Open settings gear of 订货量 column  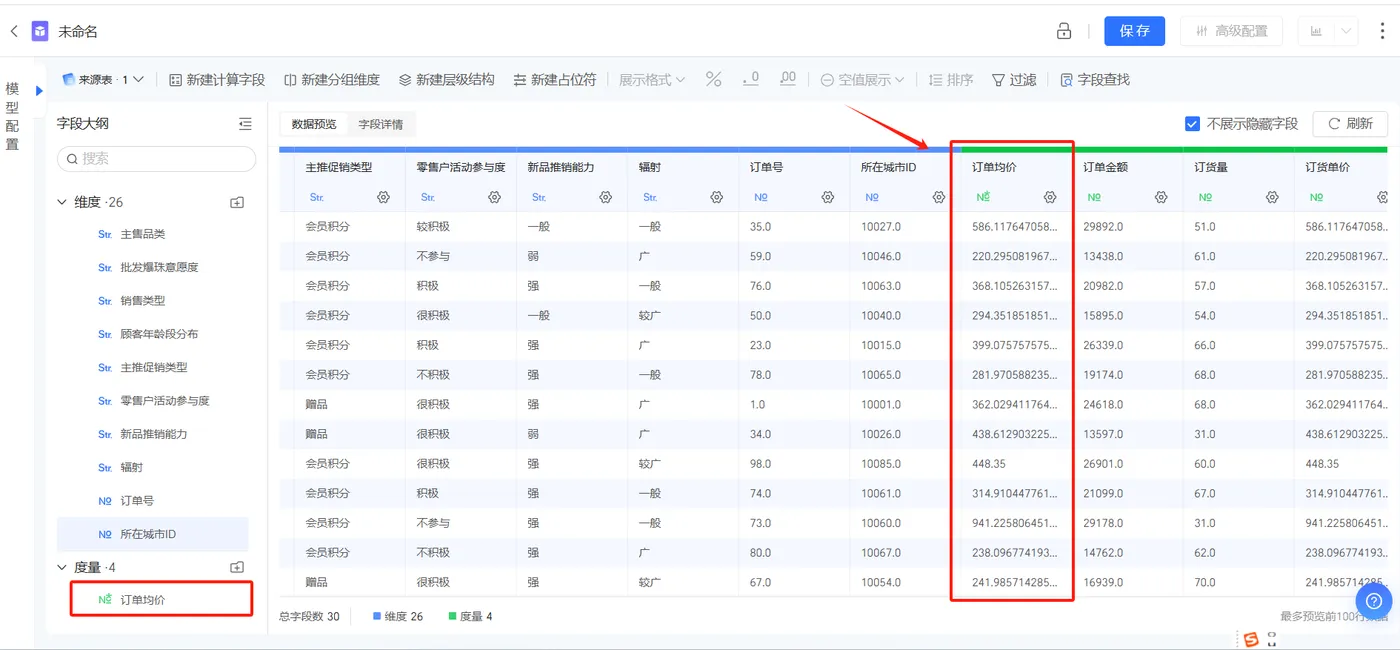1271,198
